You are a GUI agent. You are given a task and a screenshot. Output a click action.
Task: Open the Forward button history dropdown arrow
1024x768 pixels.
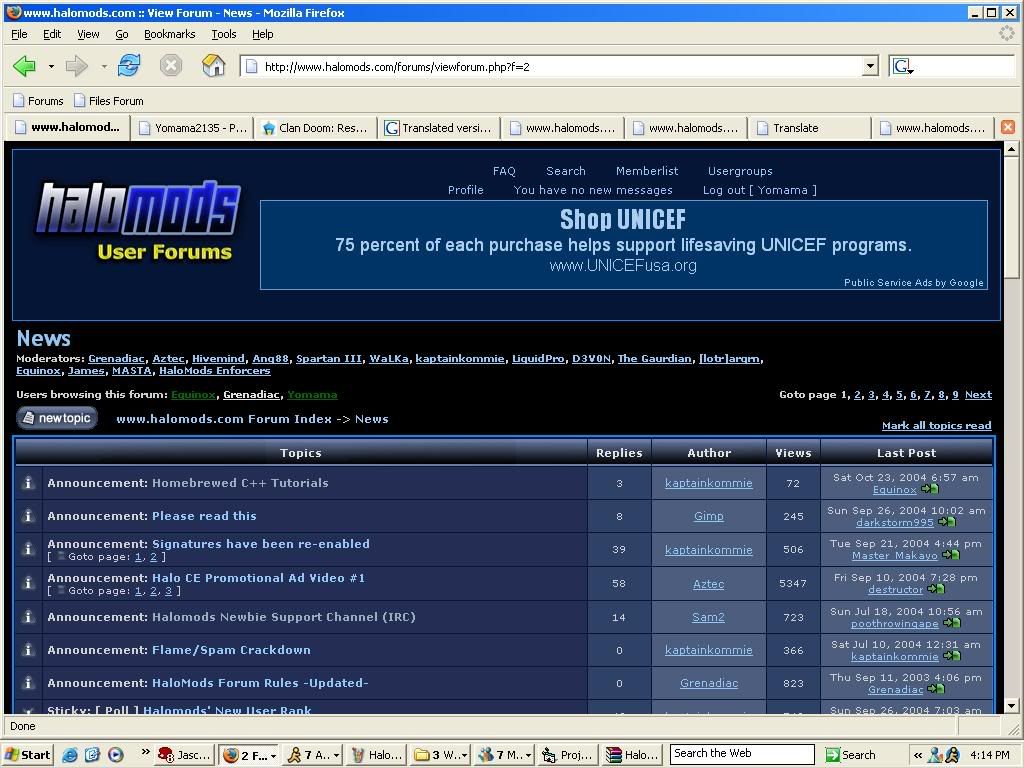point(104,66)
